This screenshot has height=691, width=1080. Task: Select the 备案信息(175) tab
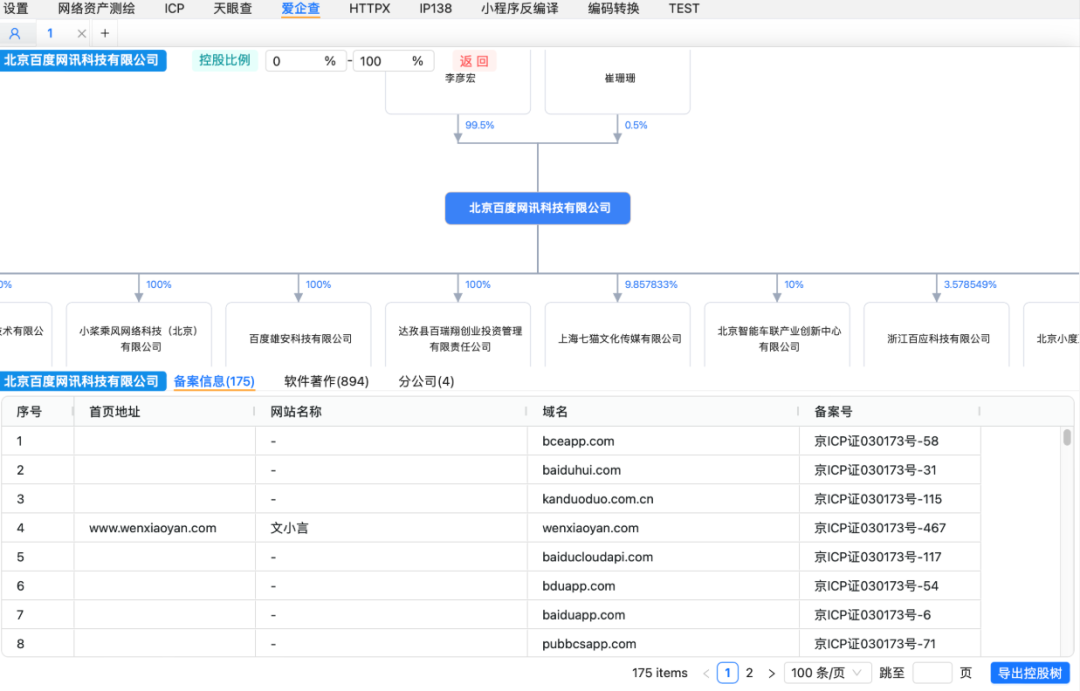(x=213, y=381)
